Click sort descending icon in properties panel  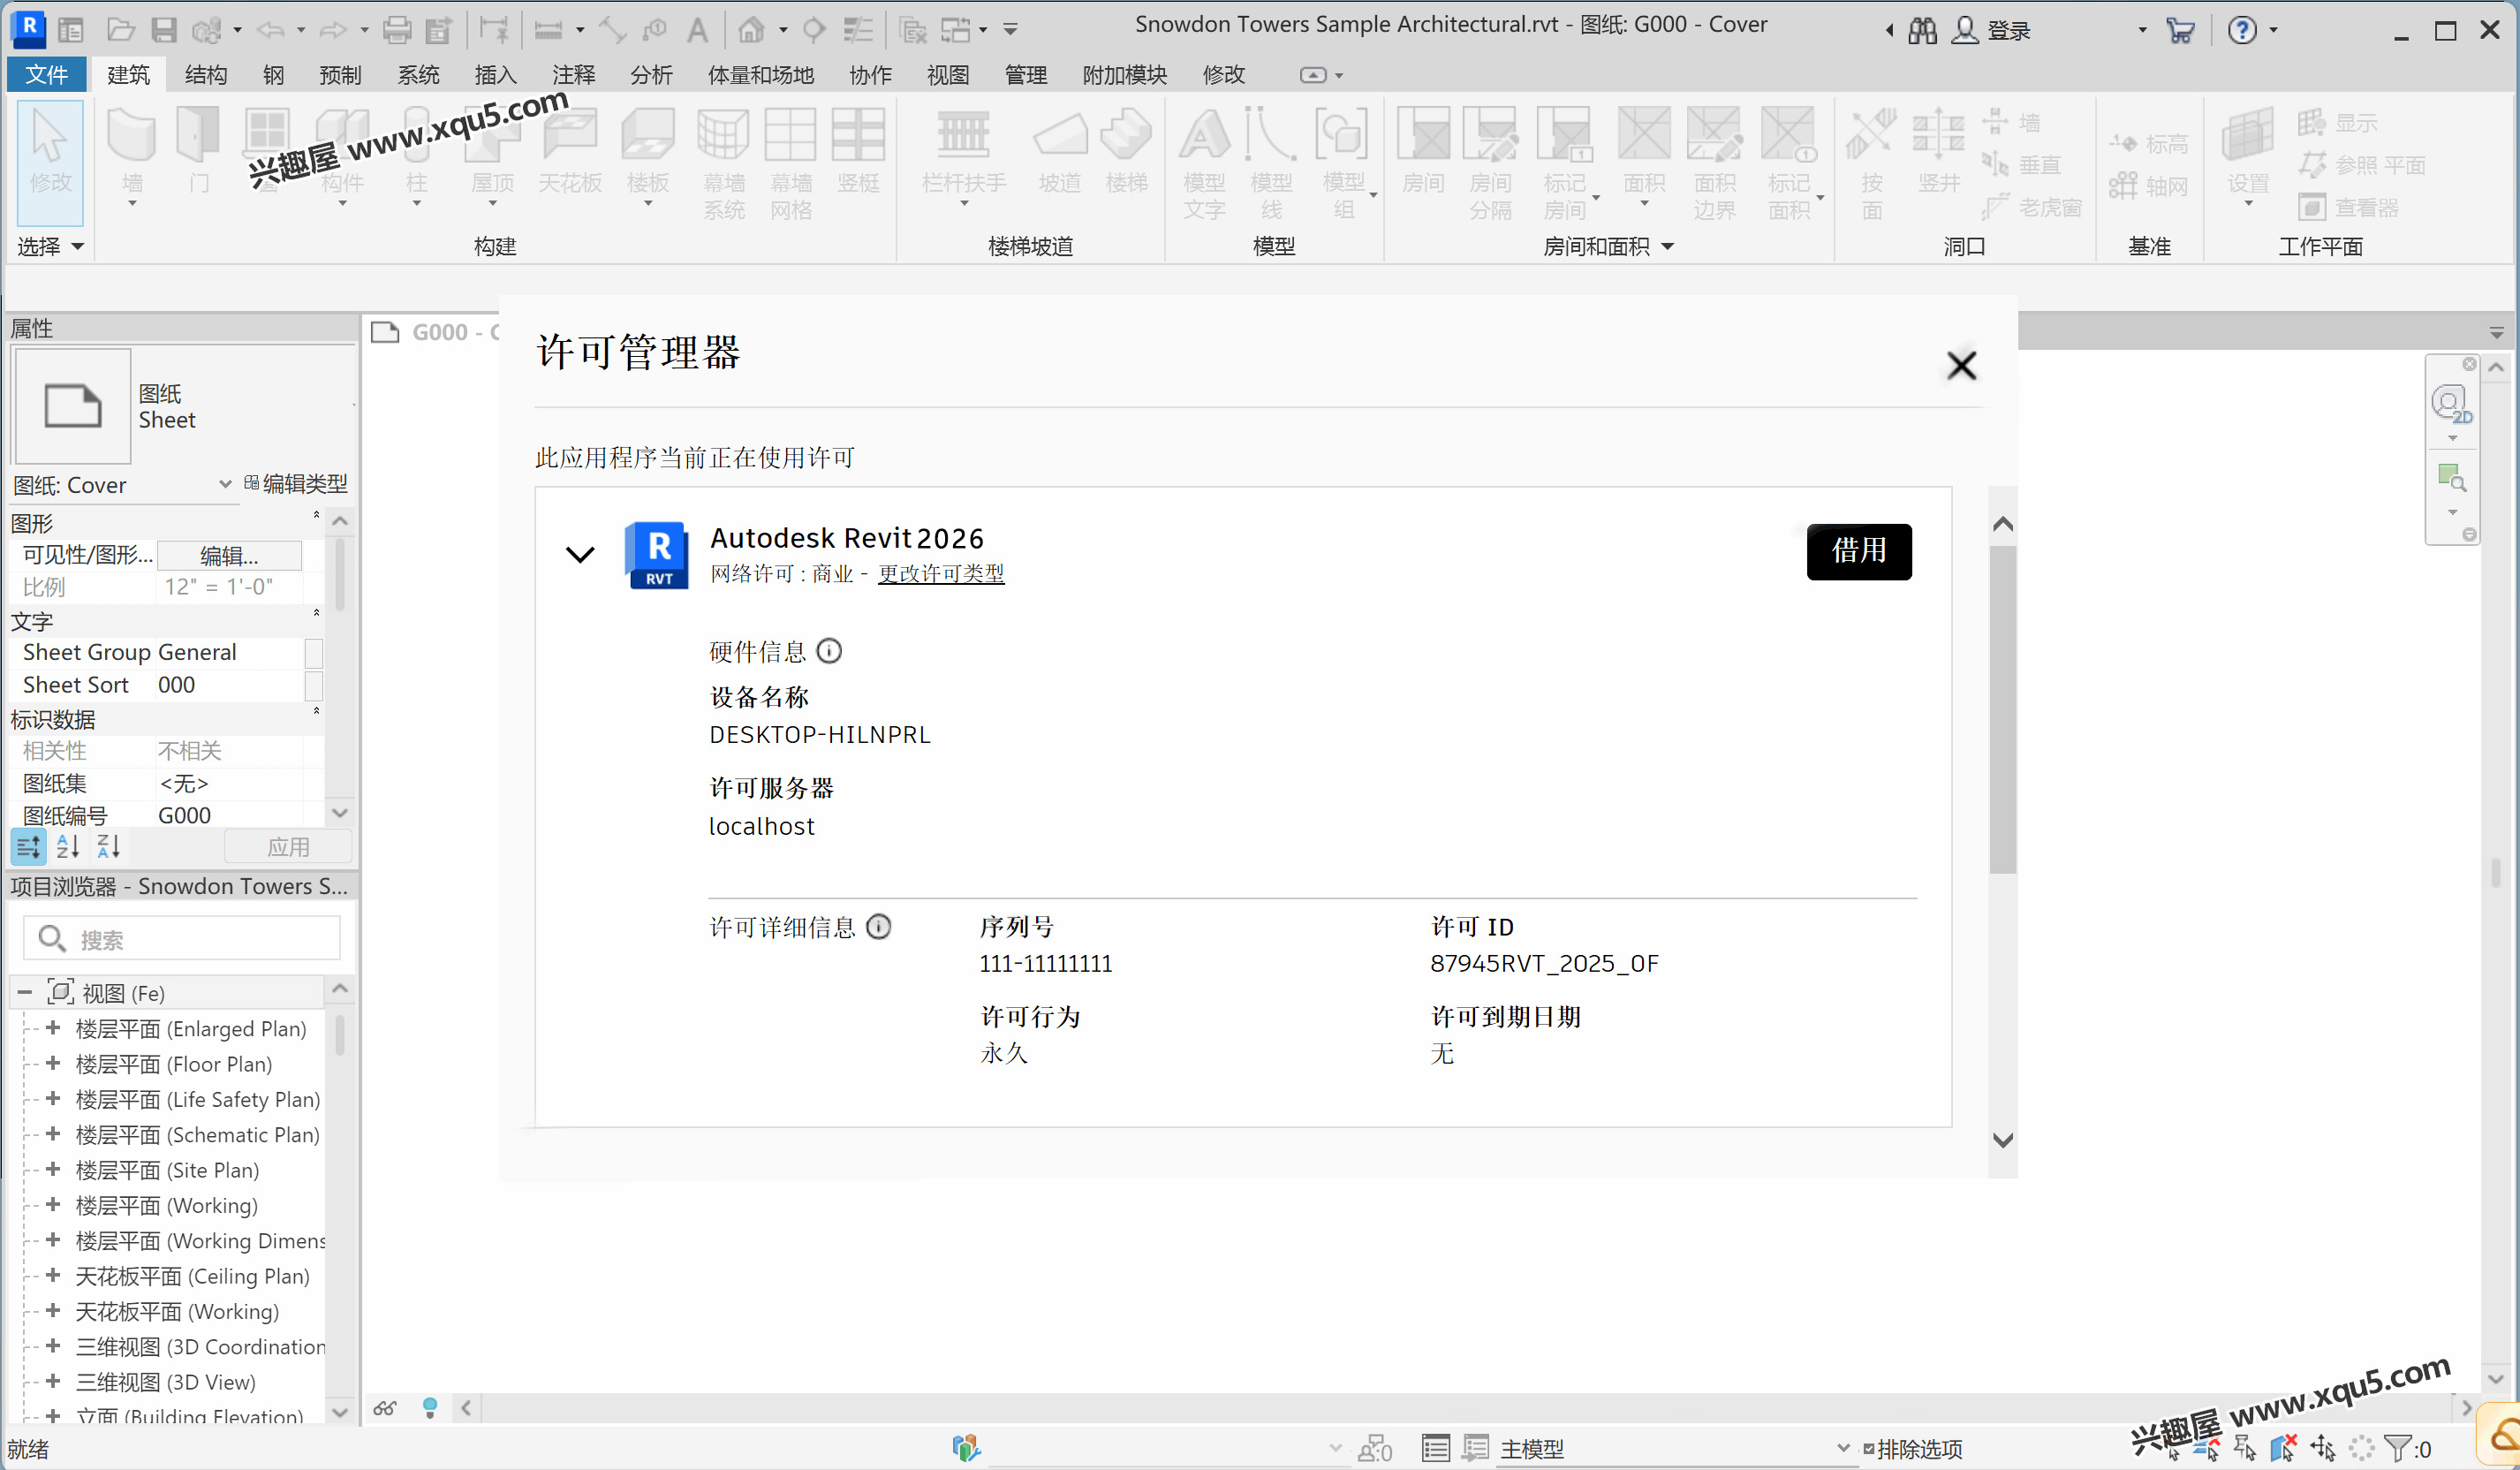[108, 847]
